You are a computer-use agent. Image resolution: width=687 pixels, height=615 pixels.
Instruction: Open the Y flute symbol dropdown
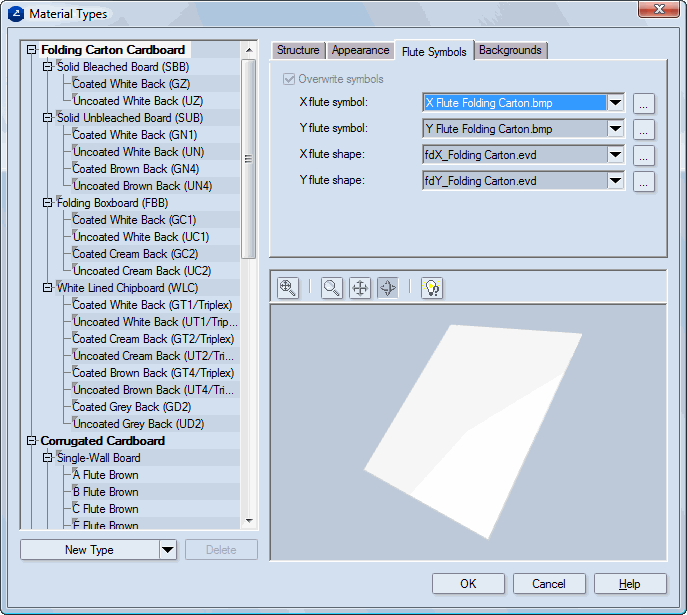pos(616,129)
